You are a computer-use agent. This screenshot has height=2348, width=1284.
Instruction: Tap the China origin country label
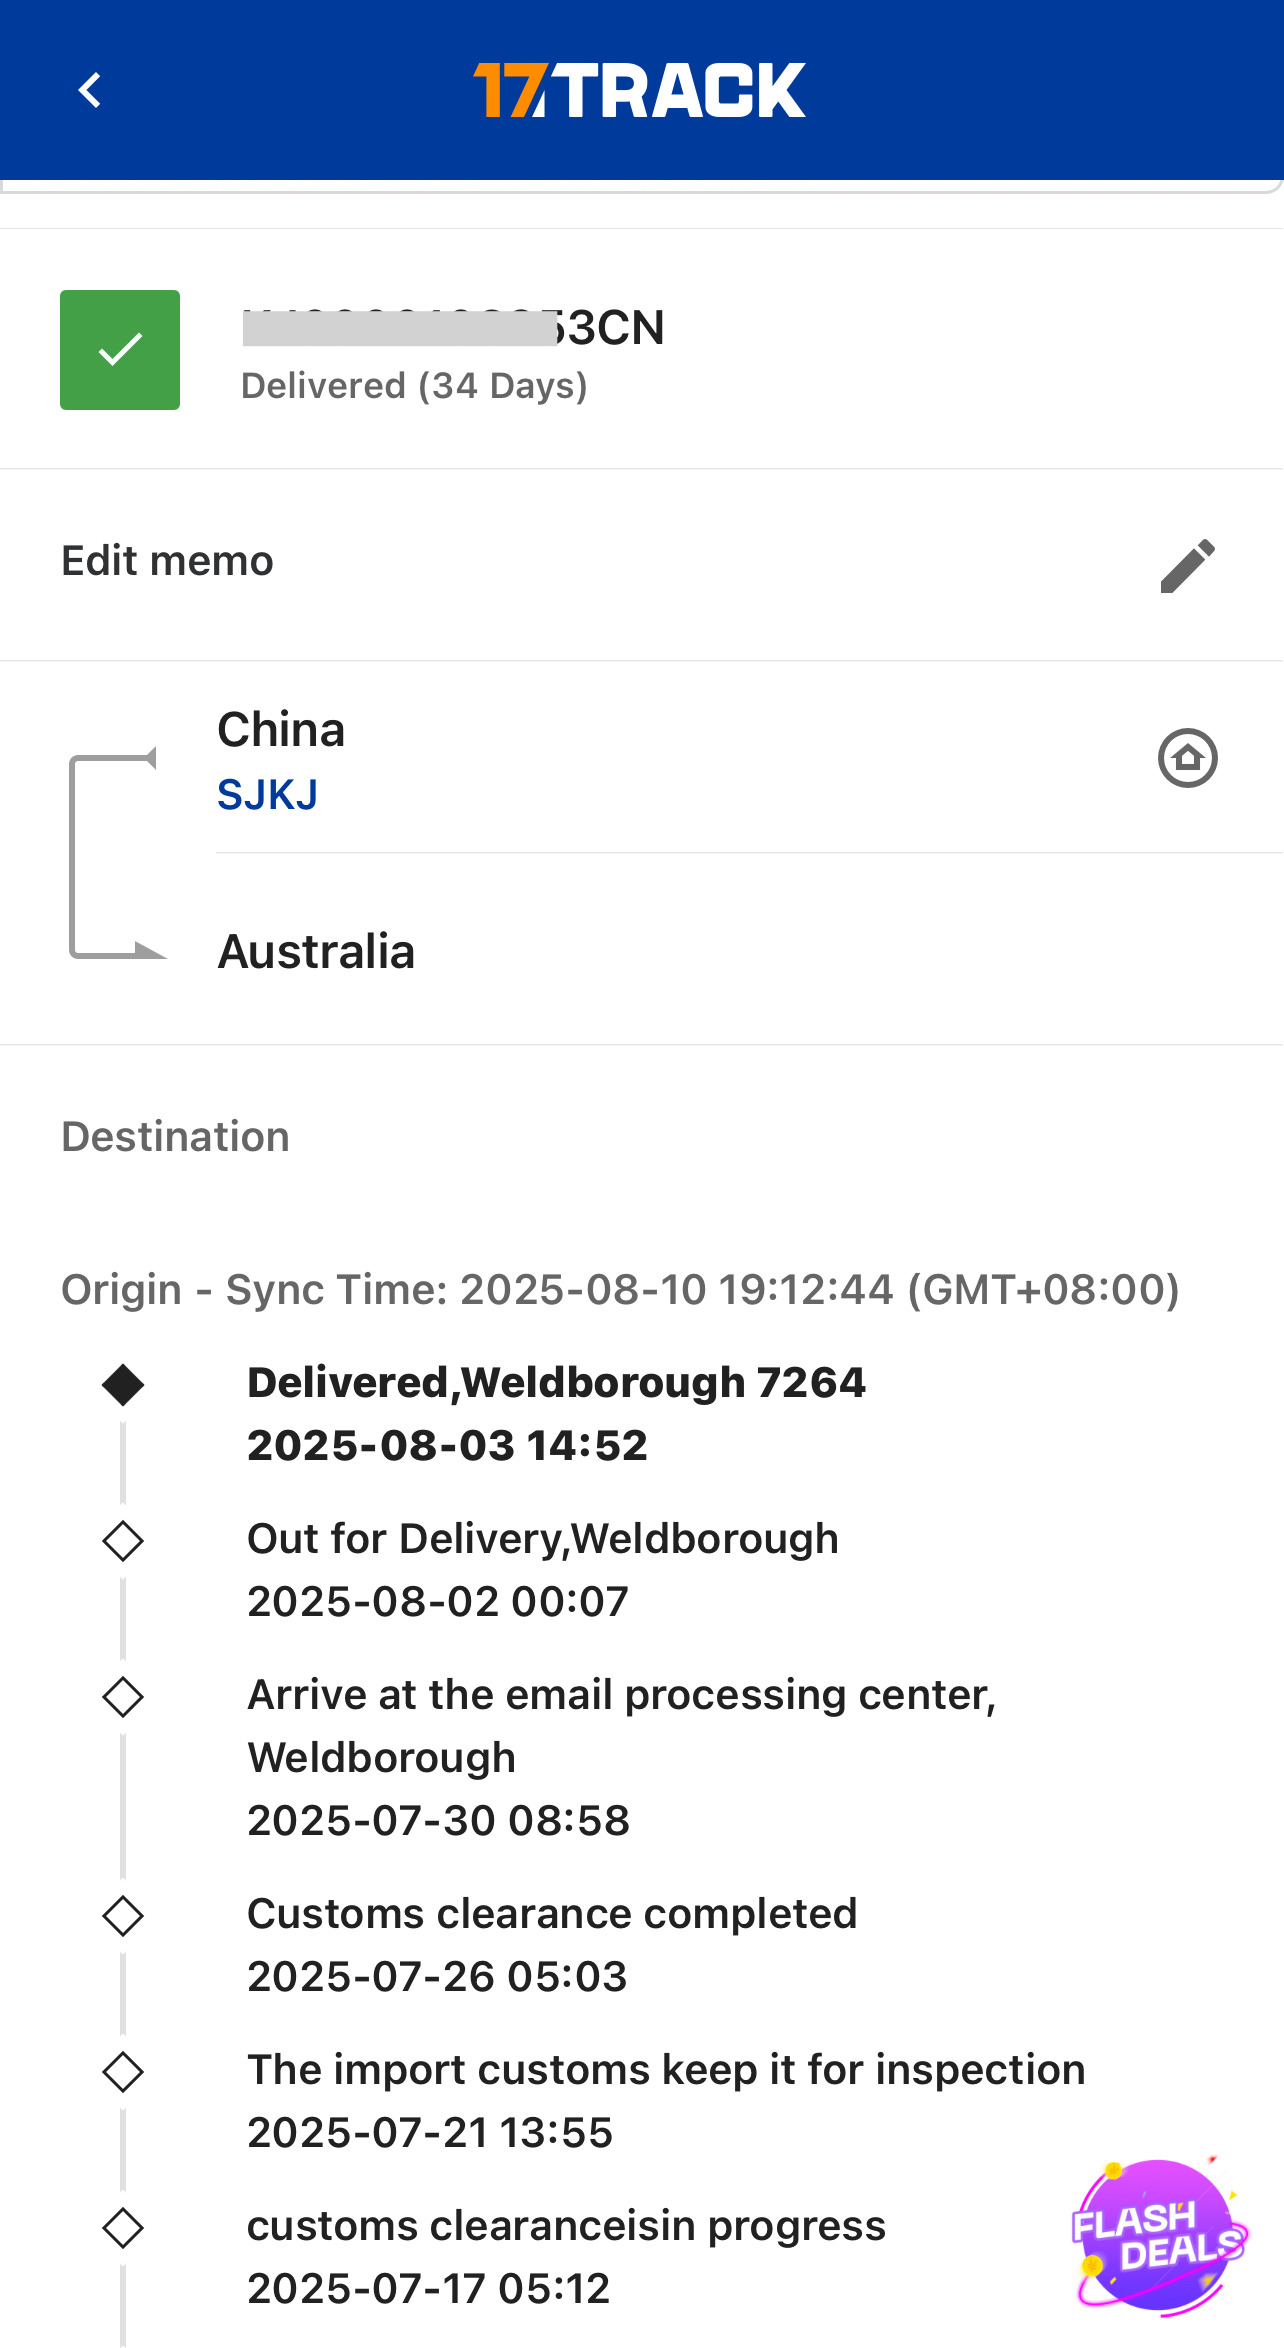(281, 730)
